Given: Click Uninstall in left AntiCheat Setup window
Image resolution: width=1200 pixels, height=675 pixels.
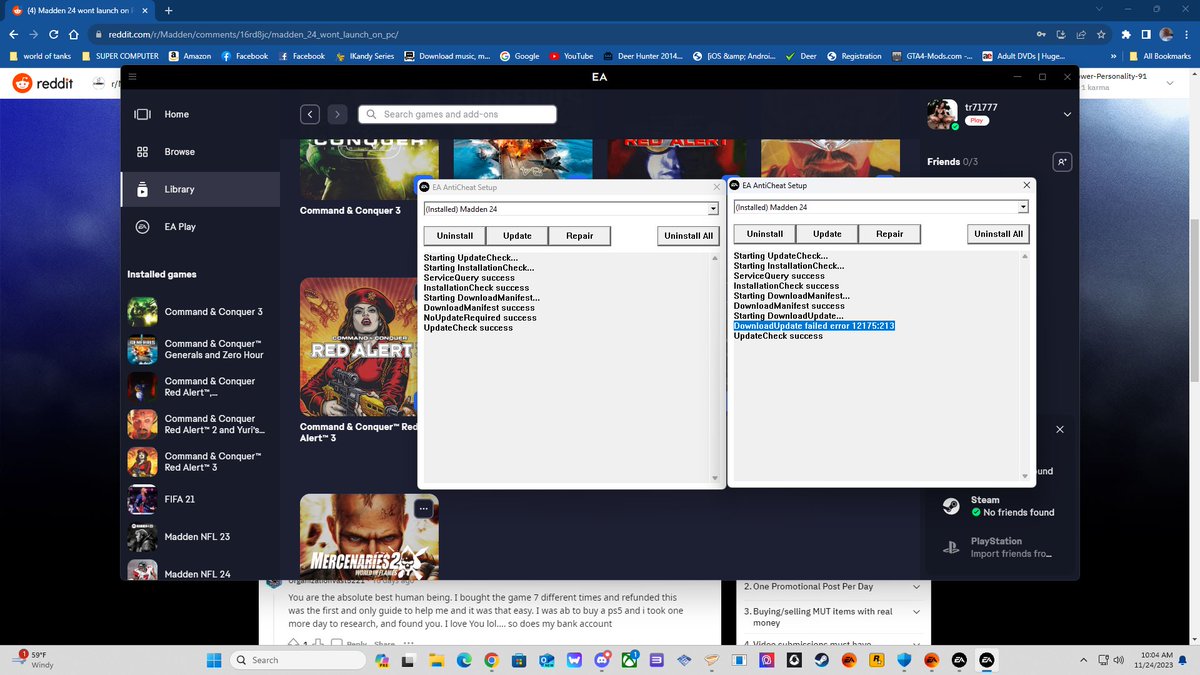Looking at the screenshot, I should pyautogui.click(x=455, y=235).
